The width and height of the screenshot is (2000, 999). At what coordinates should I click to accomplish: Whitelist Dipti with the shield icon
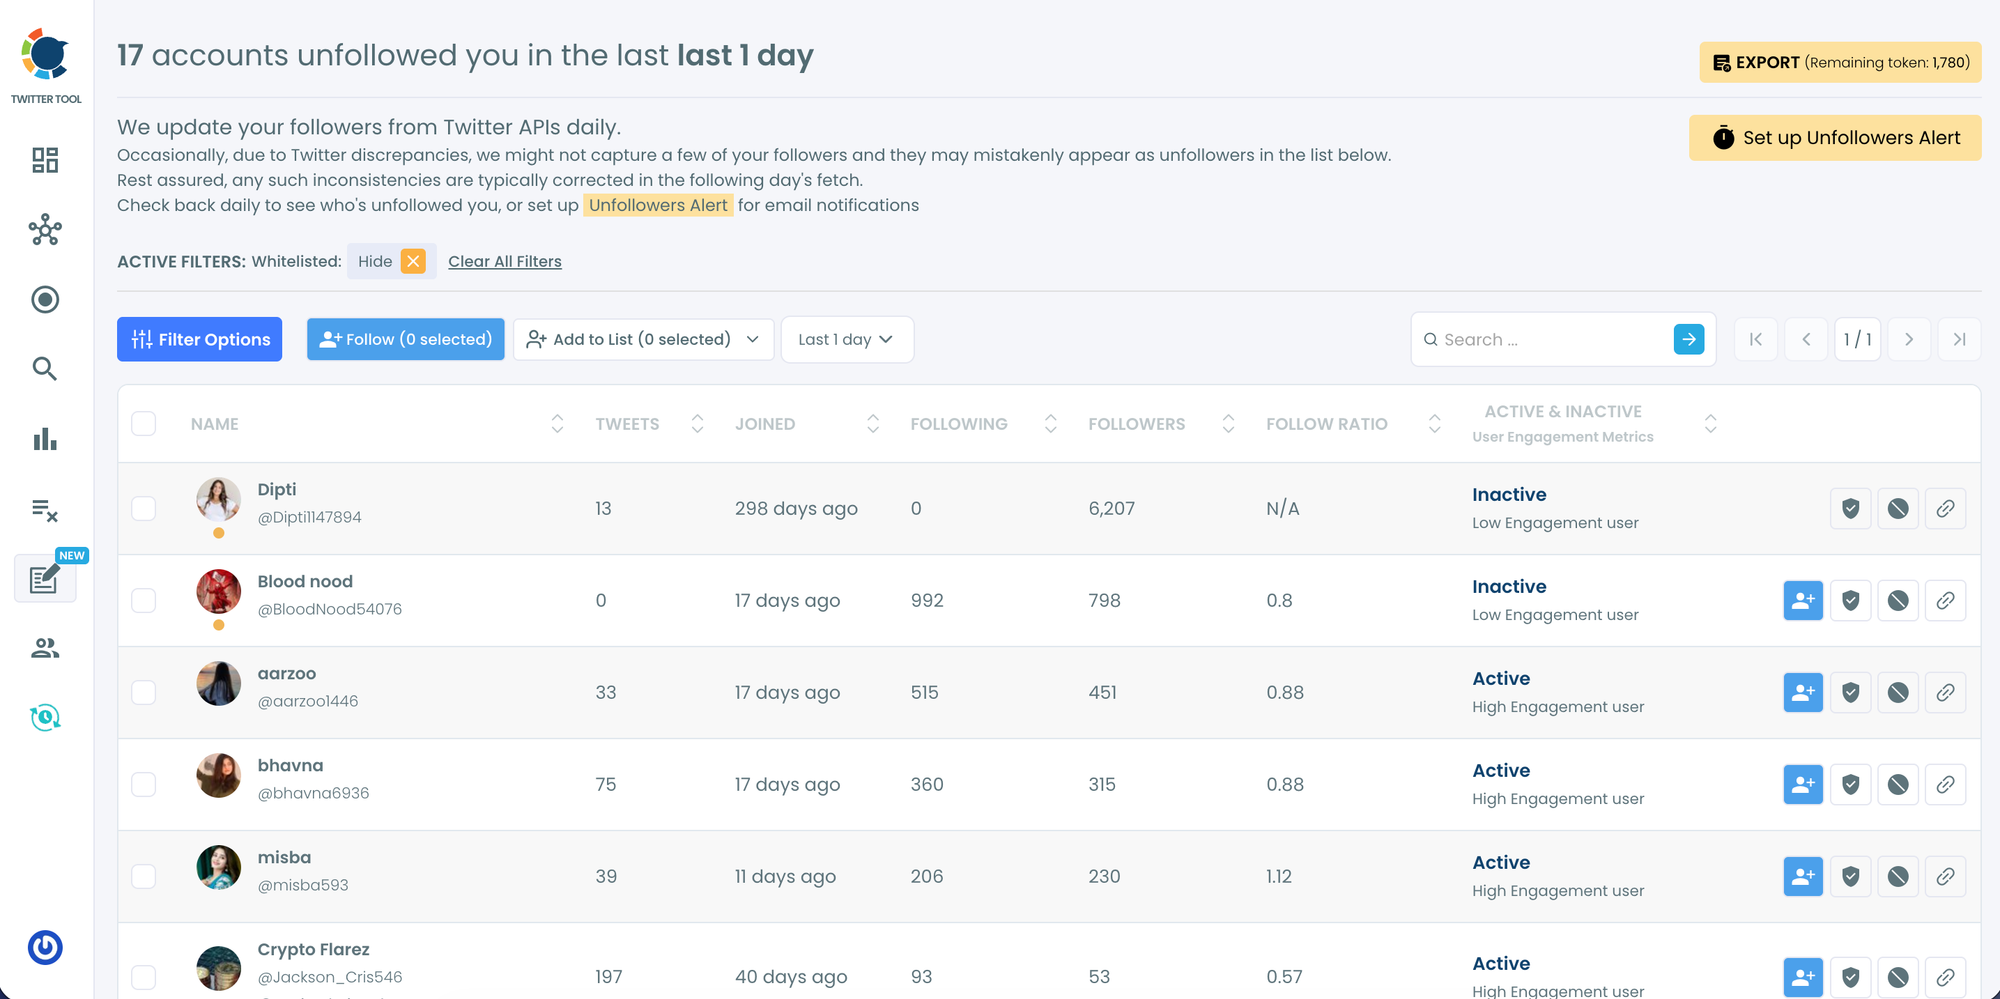pyautogui.click(x=1851, y=509)
